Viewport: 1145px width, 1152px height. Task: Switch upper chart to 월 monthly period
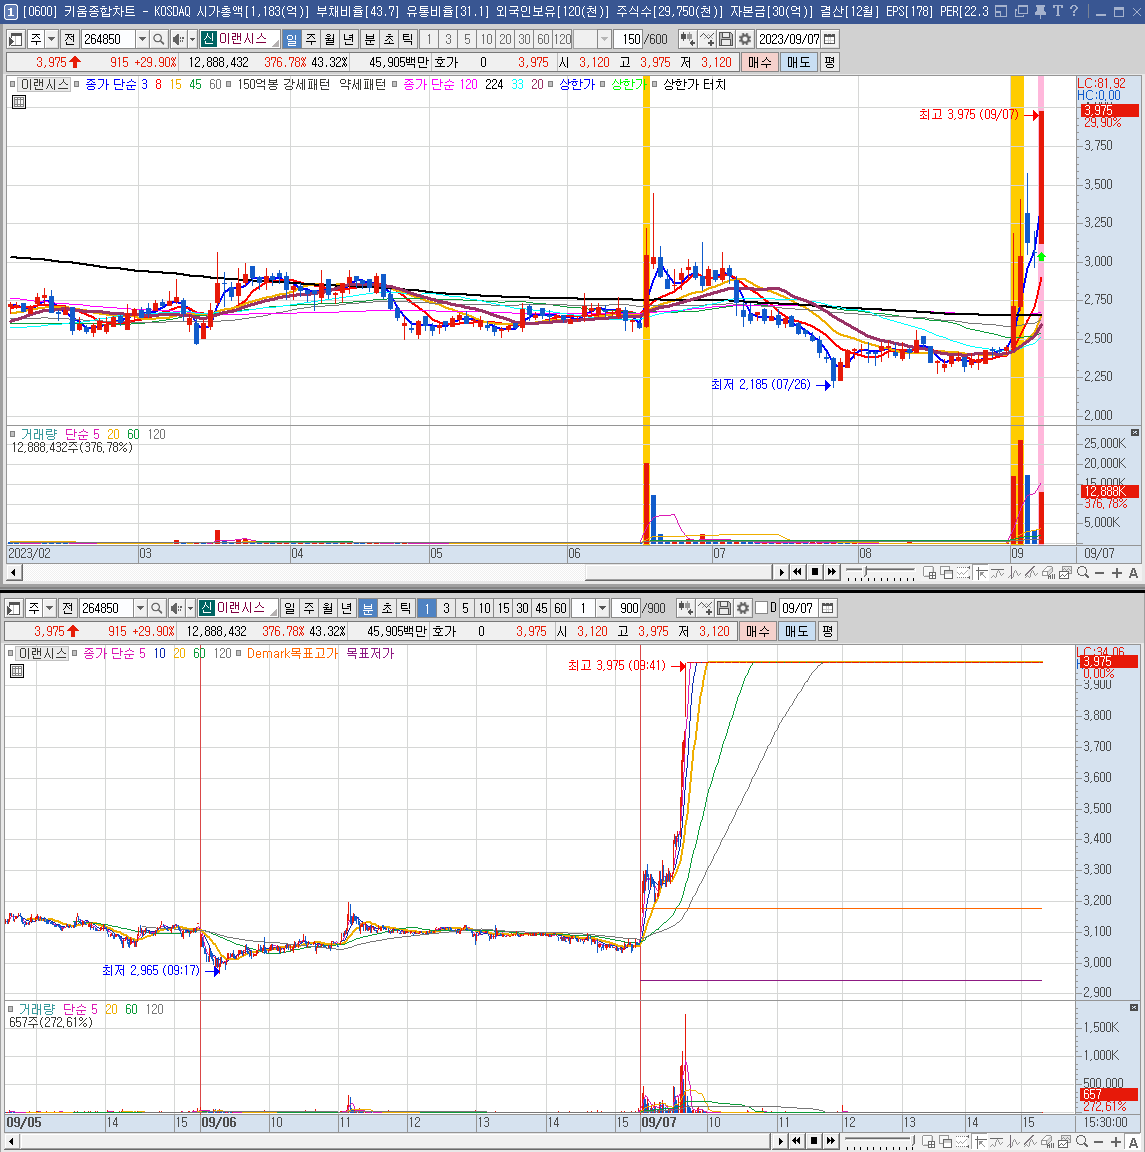pyautogui.click(x=330, y=39)
